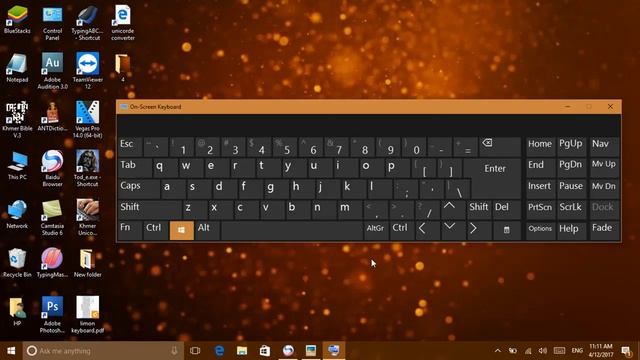This screenshot has height=360, width=640.
Task: Select the Vegas Pro 14.0 desktop icon
Action: click(87, 120)
